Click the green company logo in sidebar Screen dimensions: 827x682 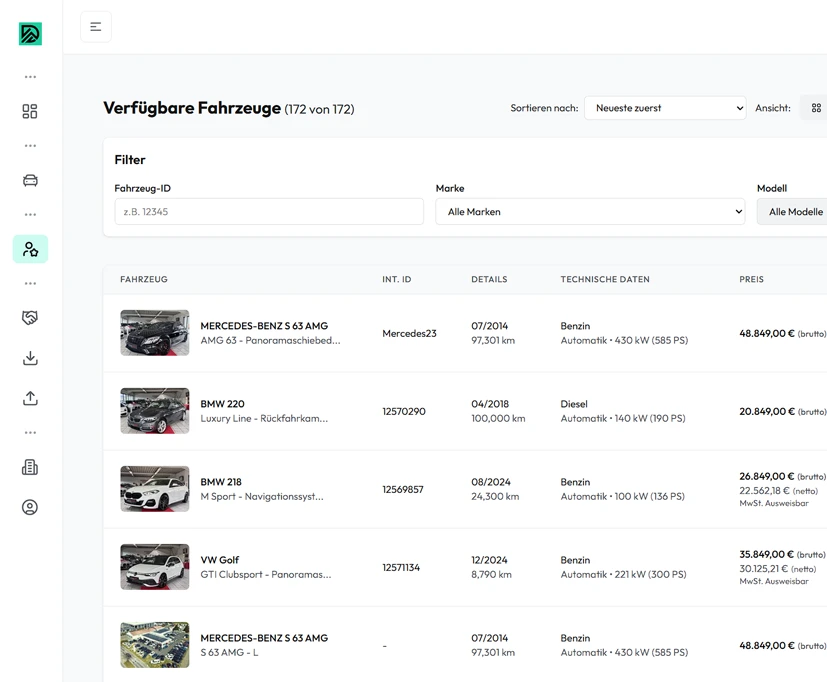click(x=30, y=33)
